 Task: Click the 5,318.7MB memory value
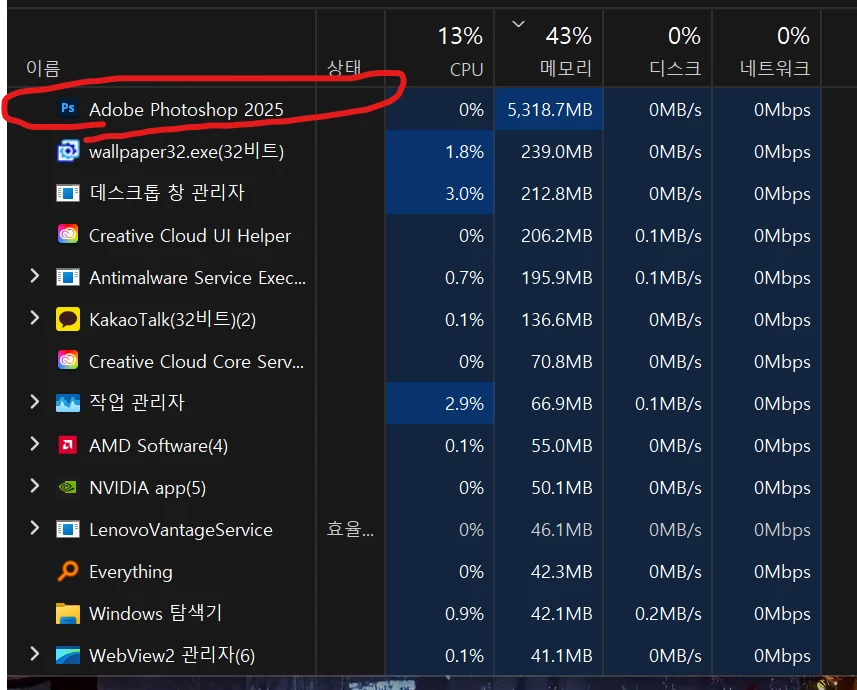point(549,110)
